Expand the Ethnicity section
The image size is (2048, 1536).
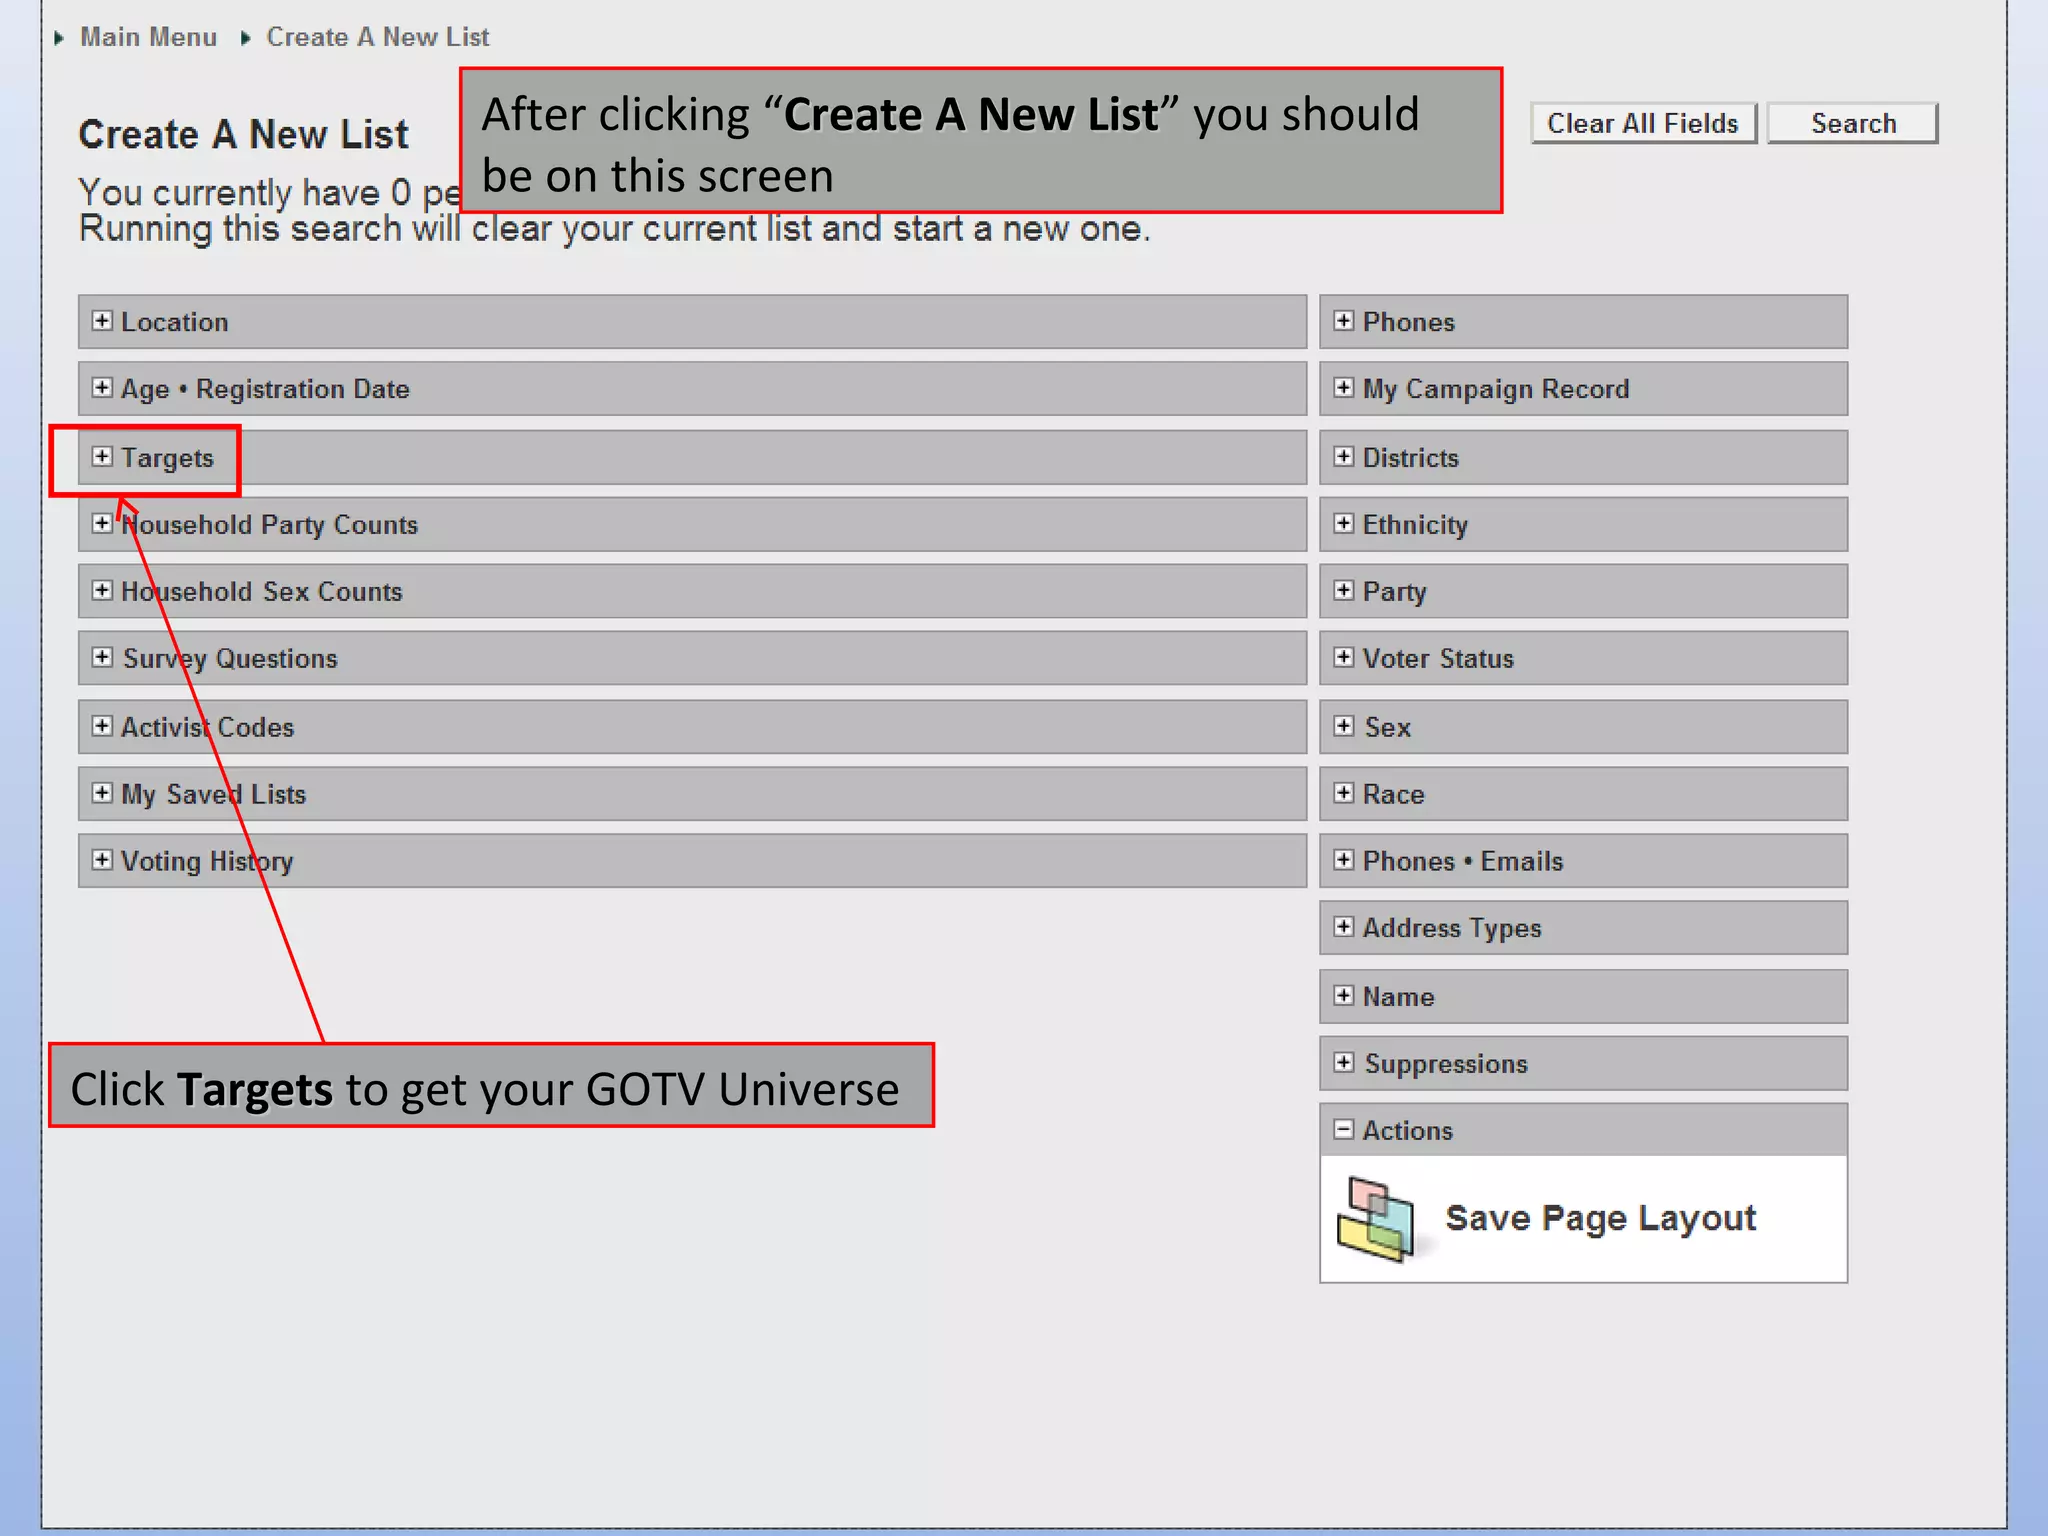pyautogui.click(x=1344, y=524)
